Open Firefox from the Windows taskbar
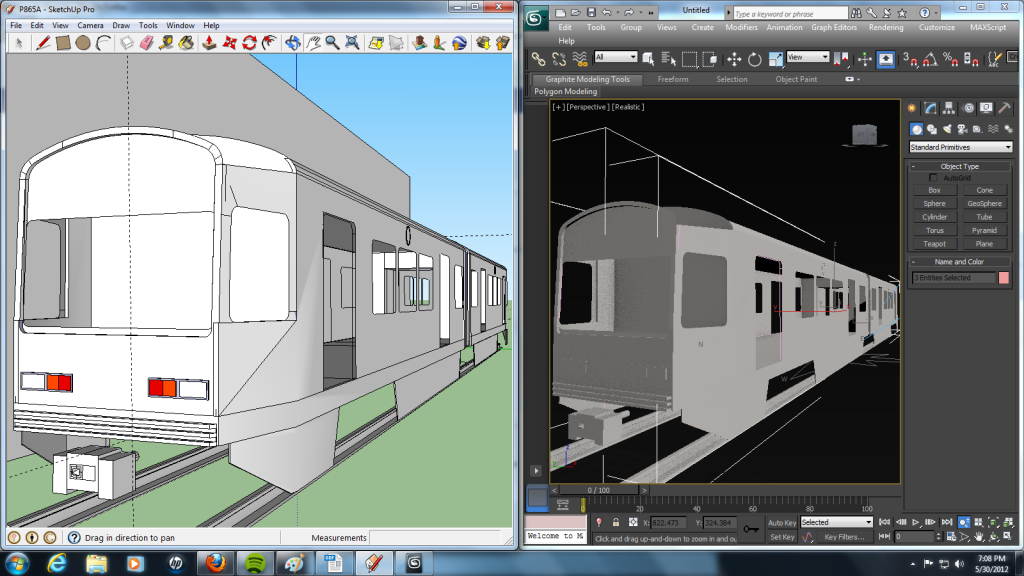Screen dimensions: 1024x576 pyautogui.click(x=215, y=563)
